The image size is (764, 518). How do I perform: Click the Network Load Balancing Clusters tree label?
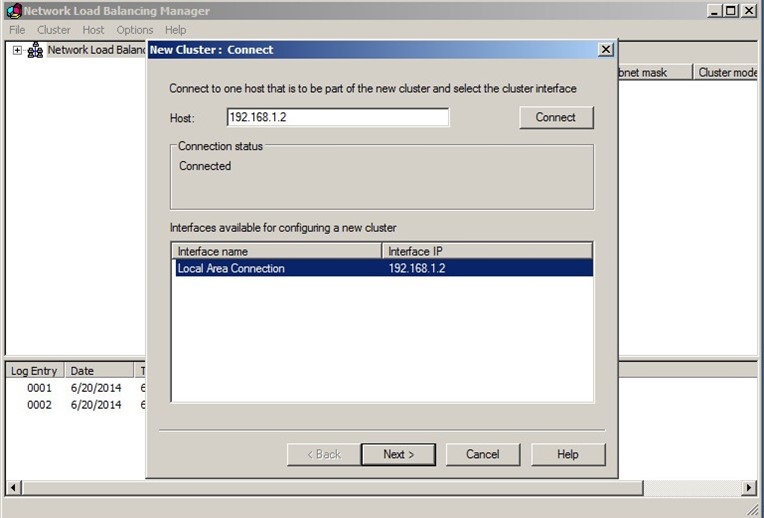click(97, 50)
